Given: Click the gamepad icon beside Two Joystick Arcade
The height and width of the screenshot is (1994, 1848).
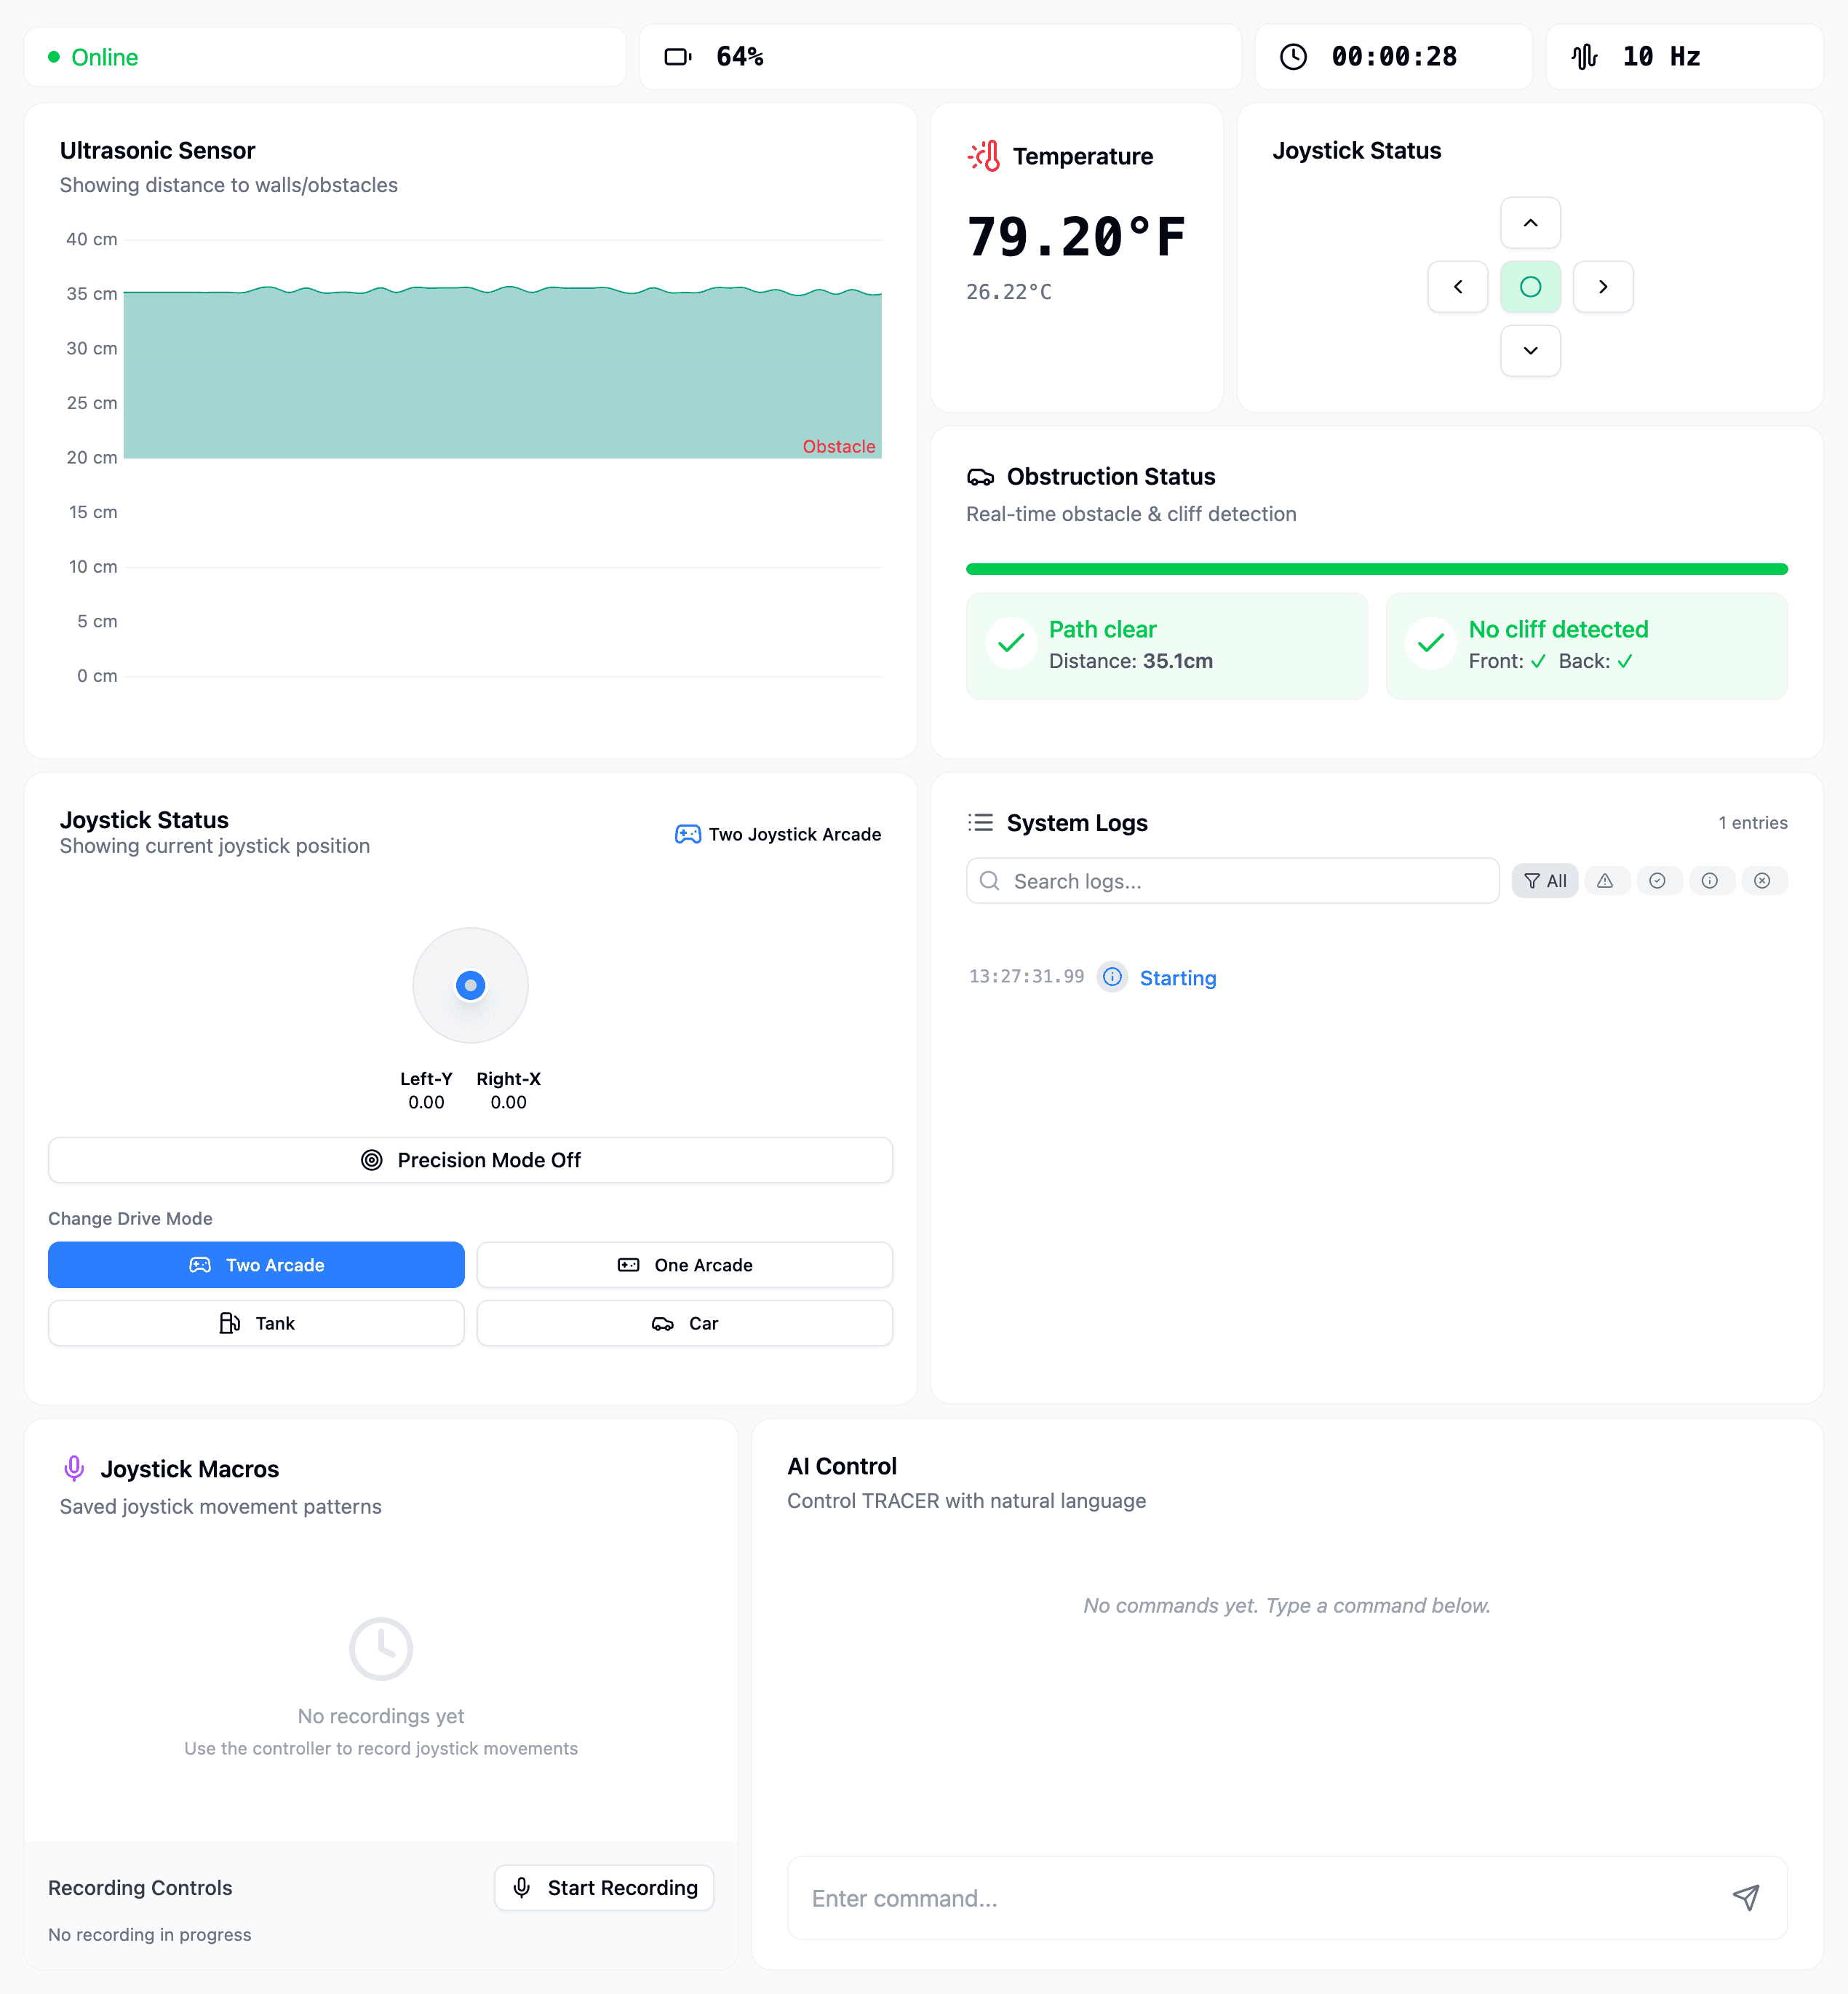Looking at the screenshot, I should (688, 834).
